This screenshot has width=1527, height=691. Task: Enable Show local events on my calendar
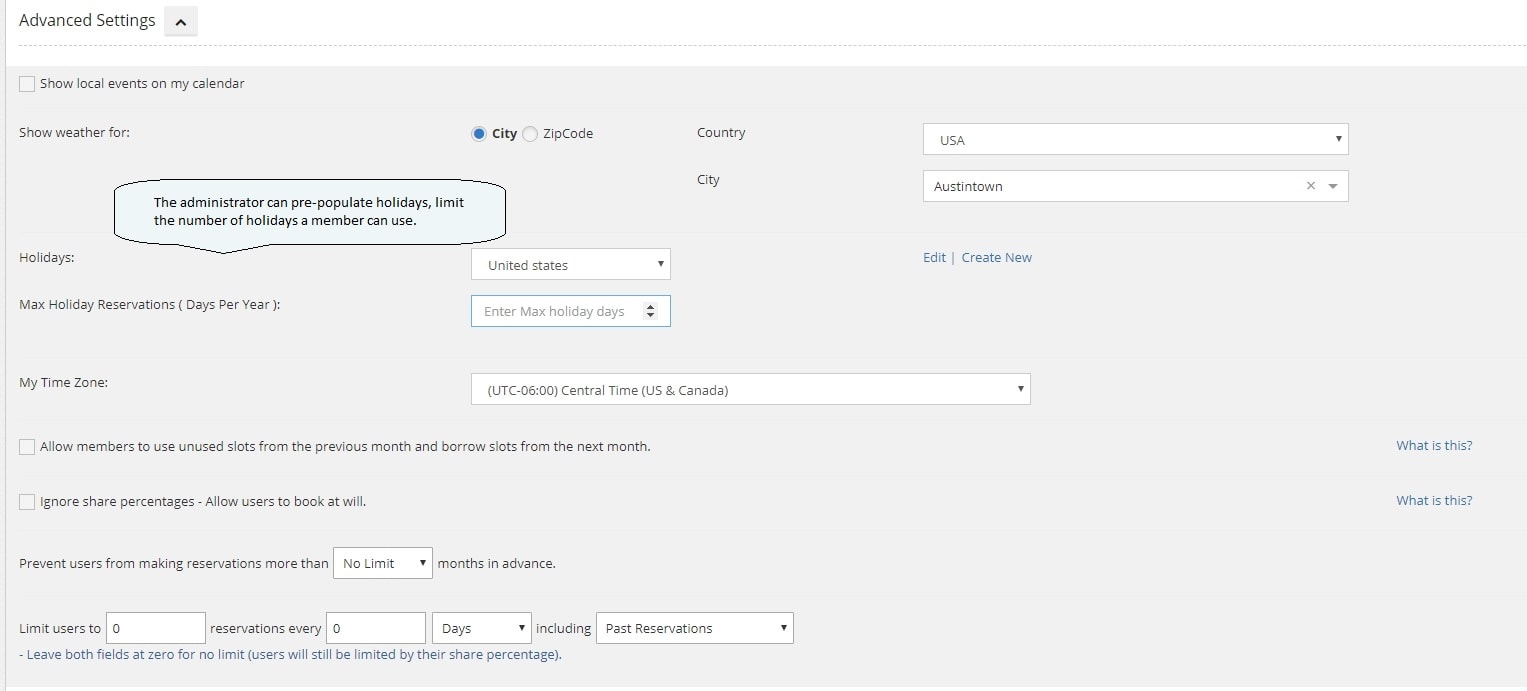coord(27,84)
